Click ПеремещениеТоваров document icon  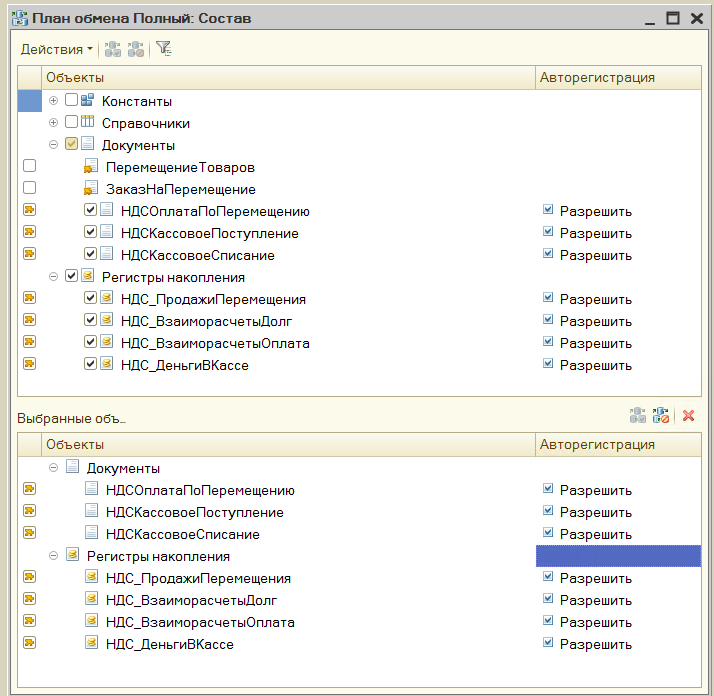[91, 166]
